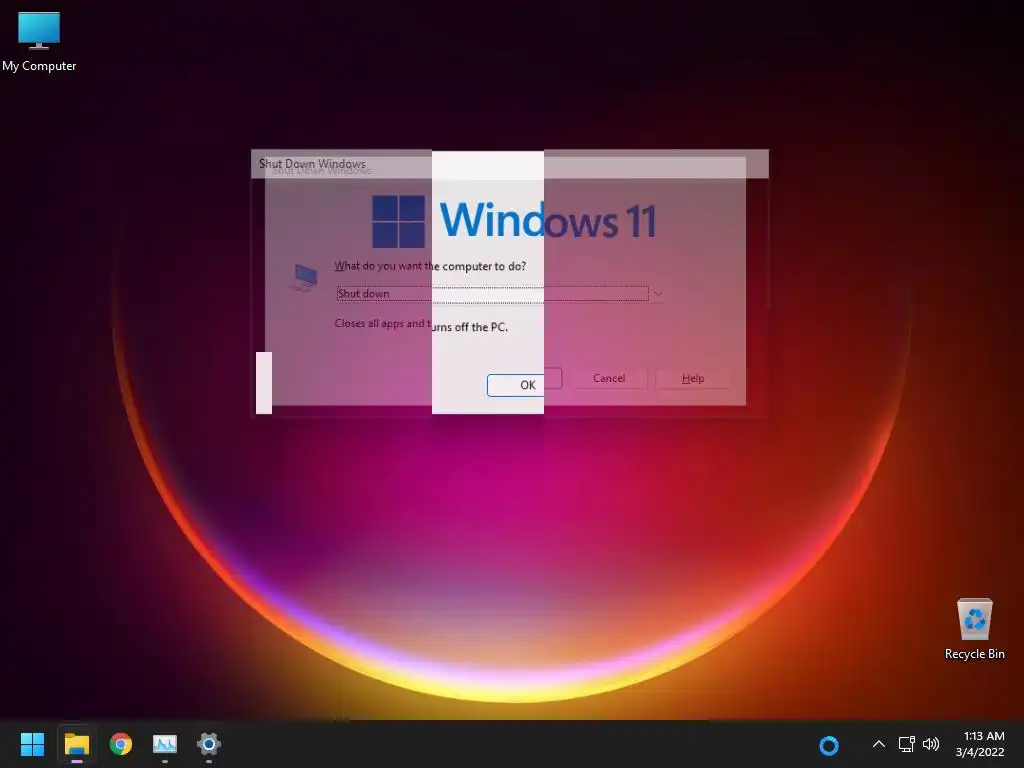Click the dropdown arrow beside Shut down
The height and width of the screenshot is (768, 1024).
(658, 294)
